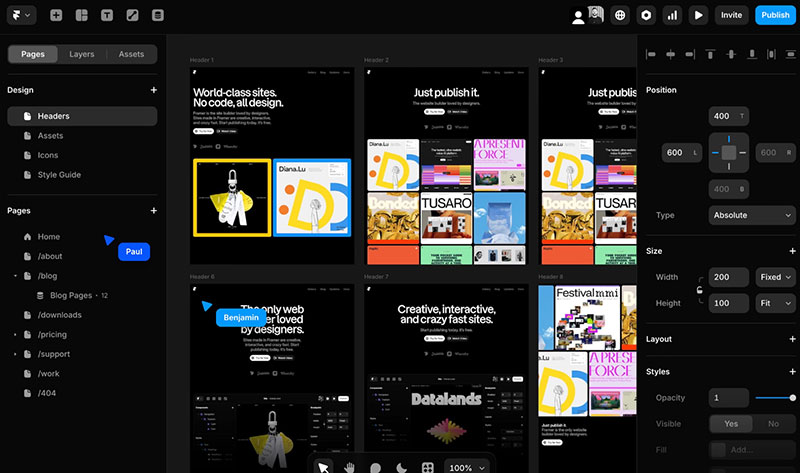Set Visible to No
Image resolution: width=800 pixels, height=473 pixels.
coord(773,424)
